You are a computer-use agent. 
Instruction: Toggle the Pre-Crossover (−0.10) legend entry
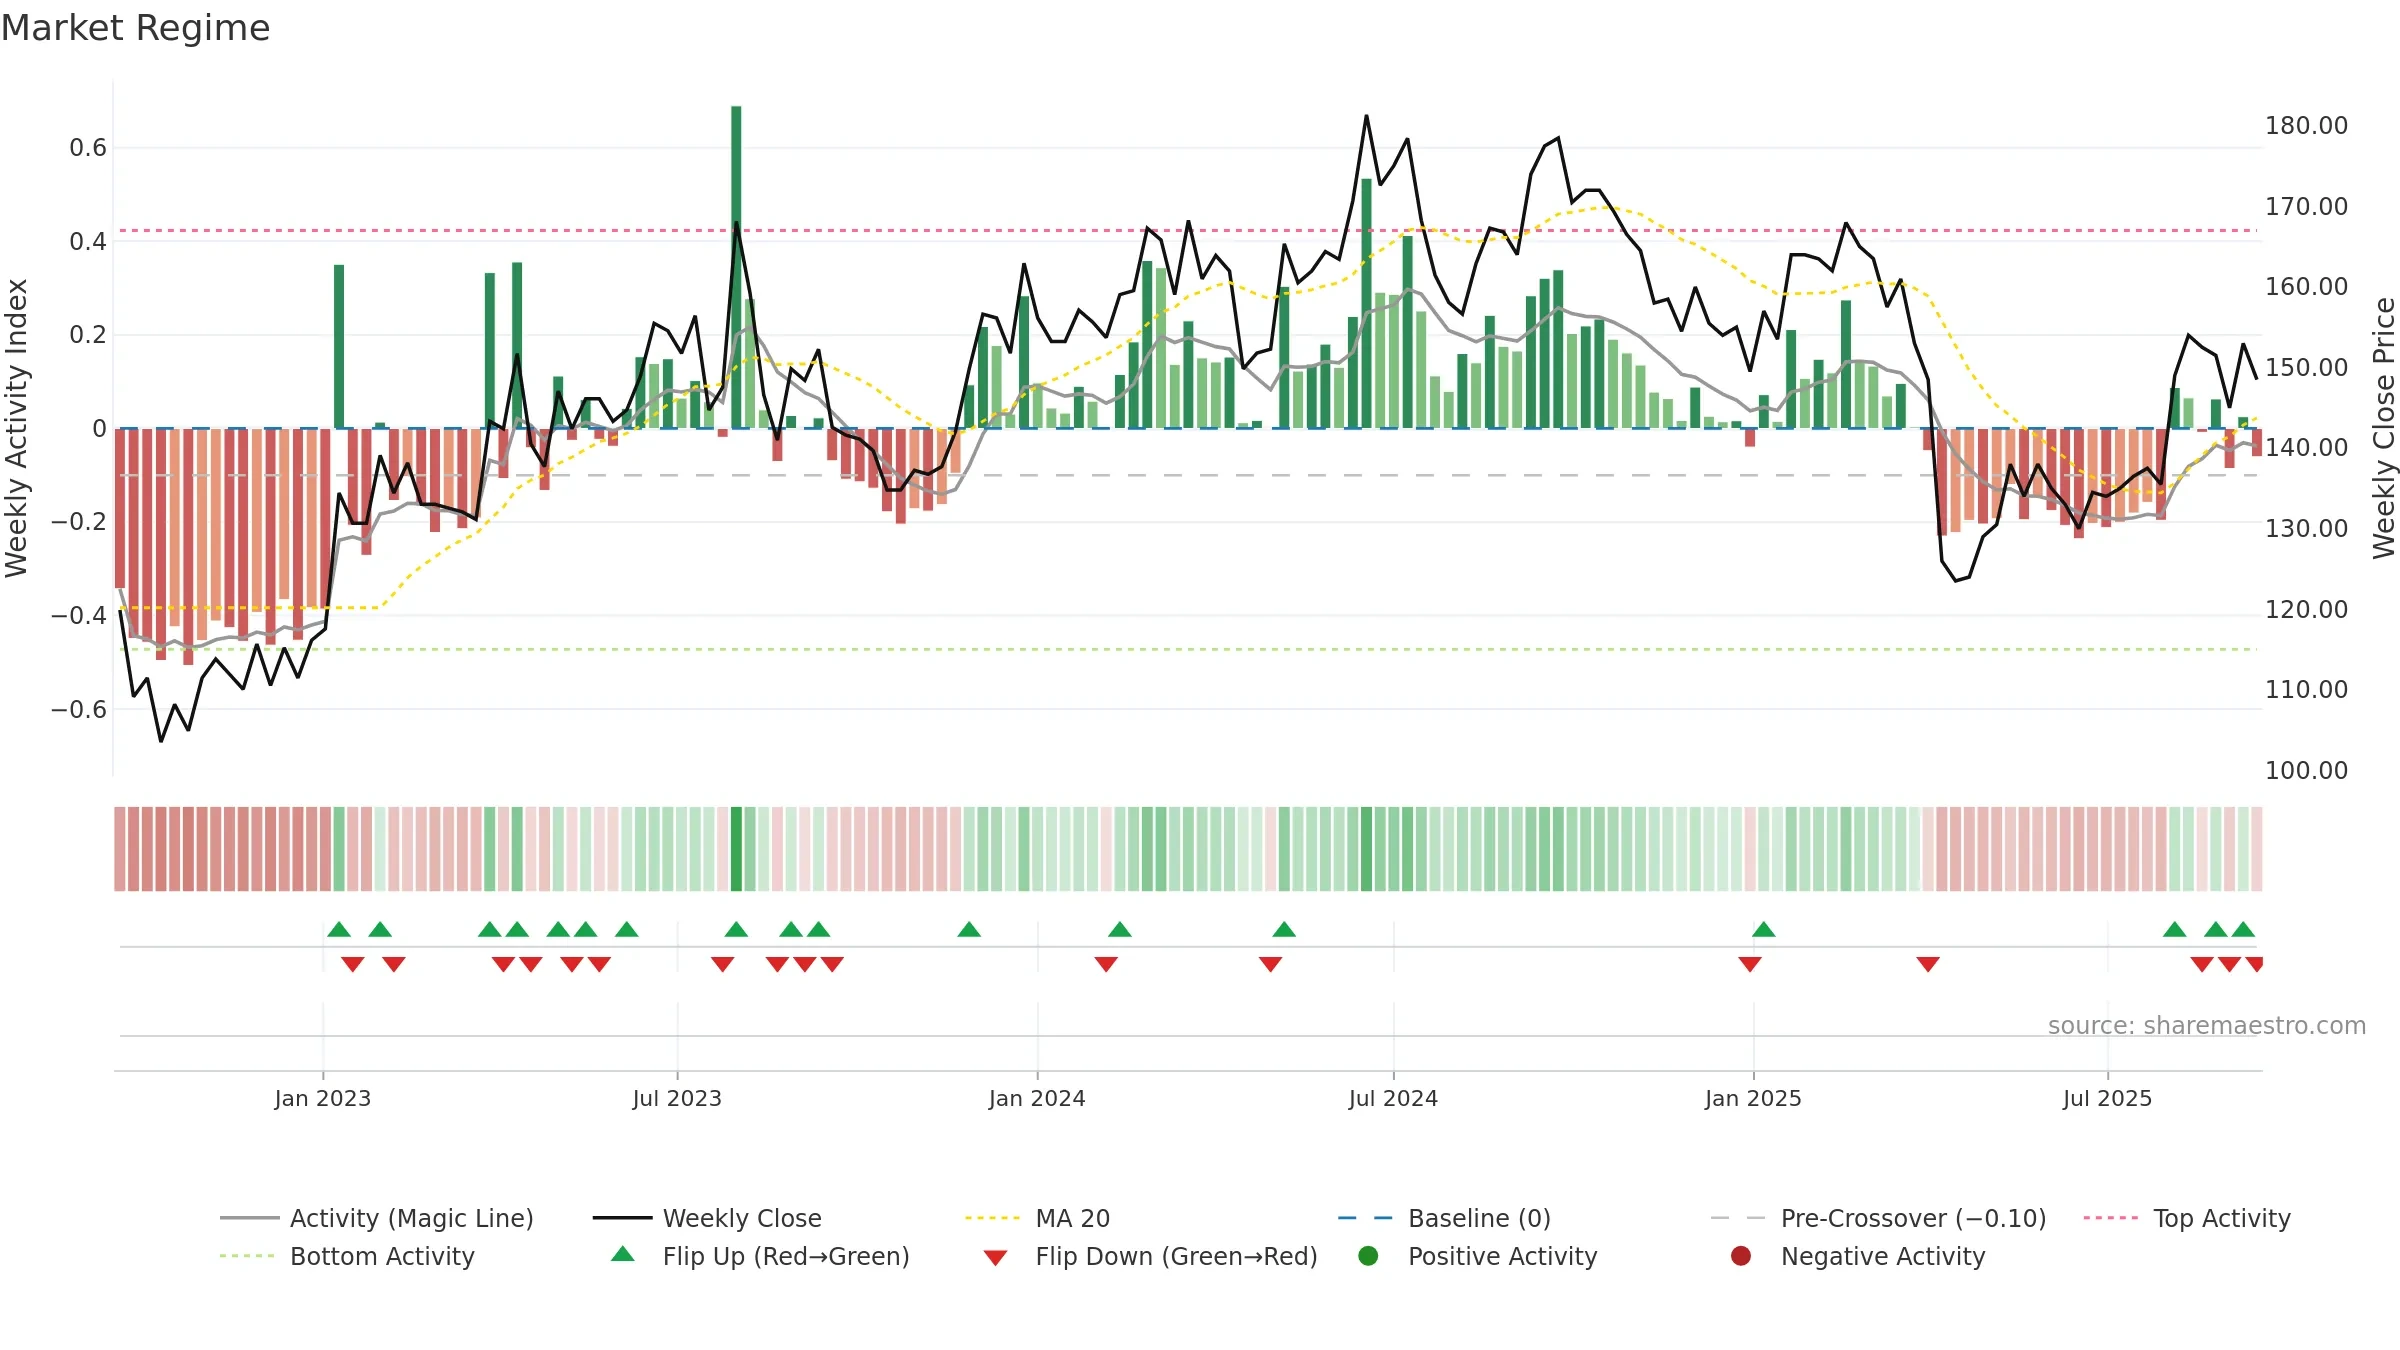(1878, 1218)
